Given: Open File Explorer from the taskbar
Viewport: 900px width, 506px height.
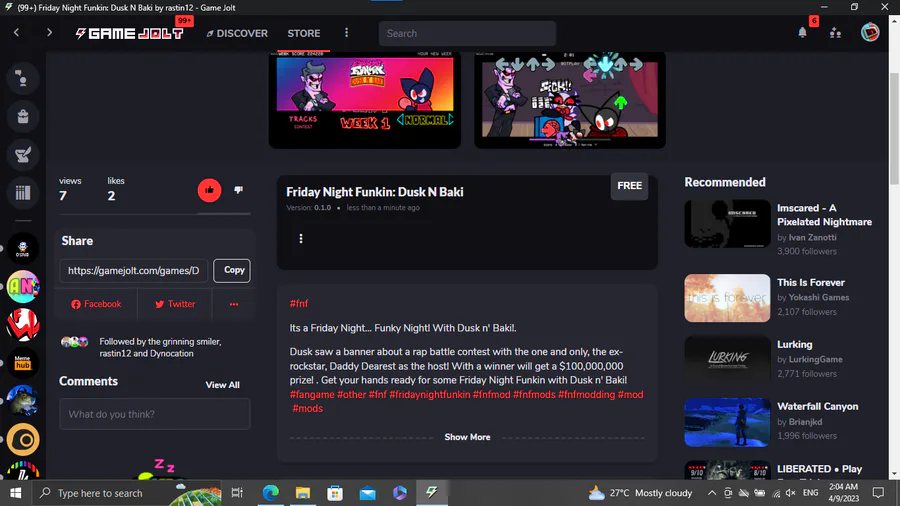Looking at the screenshot, I should 302,493.
